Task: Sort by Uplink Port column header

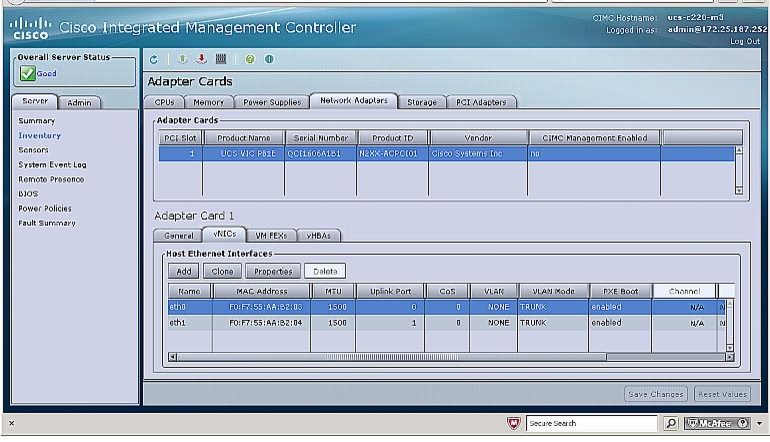Action: 390,291
